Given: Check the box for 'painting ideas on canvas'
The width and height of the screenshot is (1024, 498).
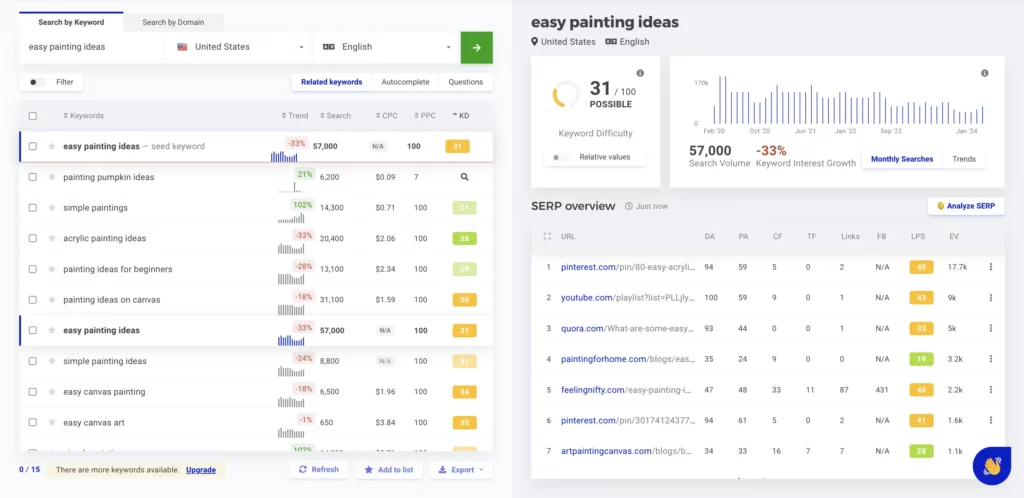Looking at the screenshot, I should coord(33,300).
